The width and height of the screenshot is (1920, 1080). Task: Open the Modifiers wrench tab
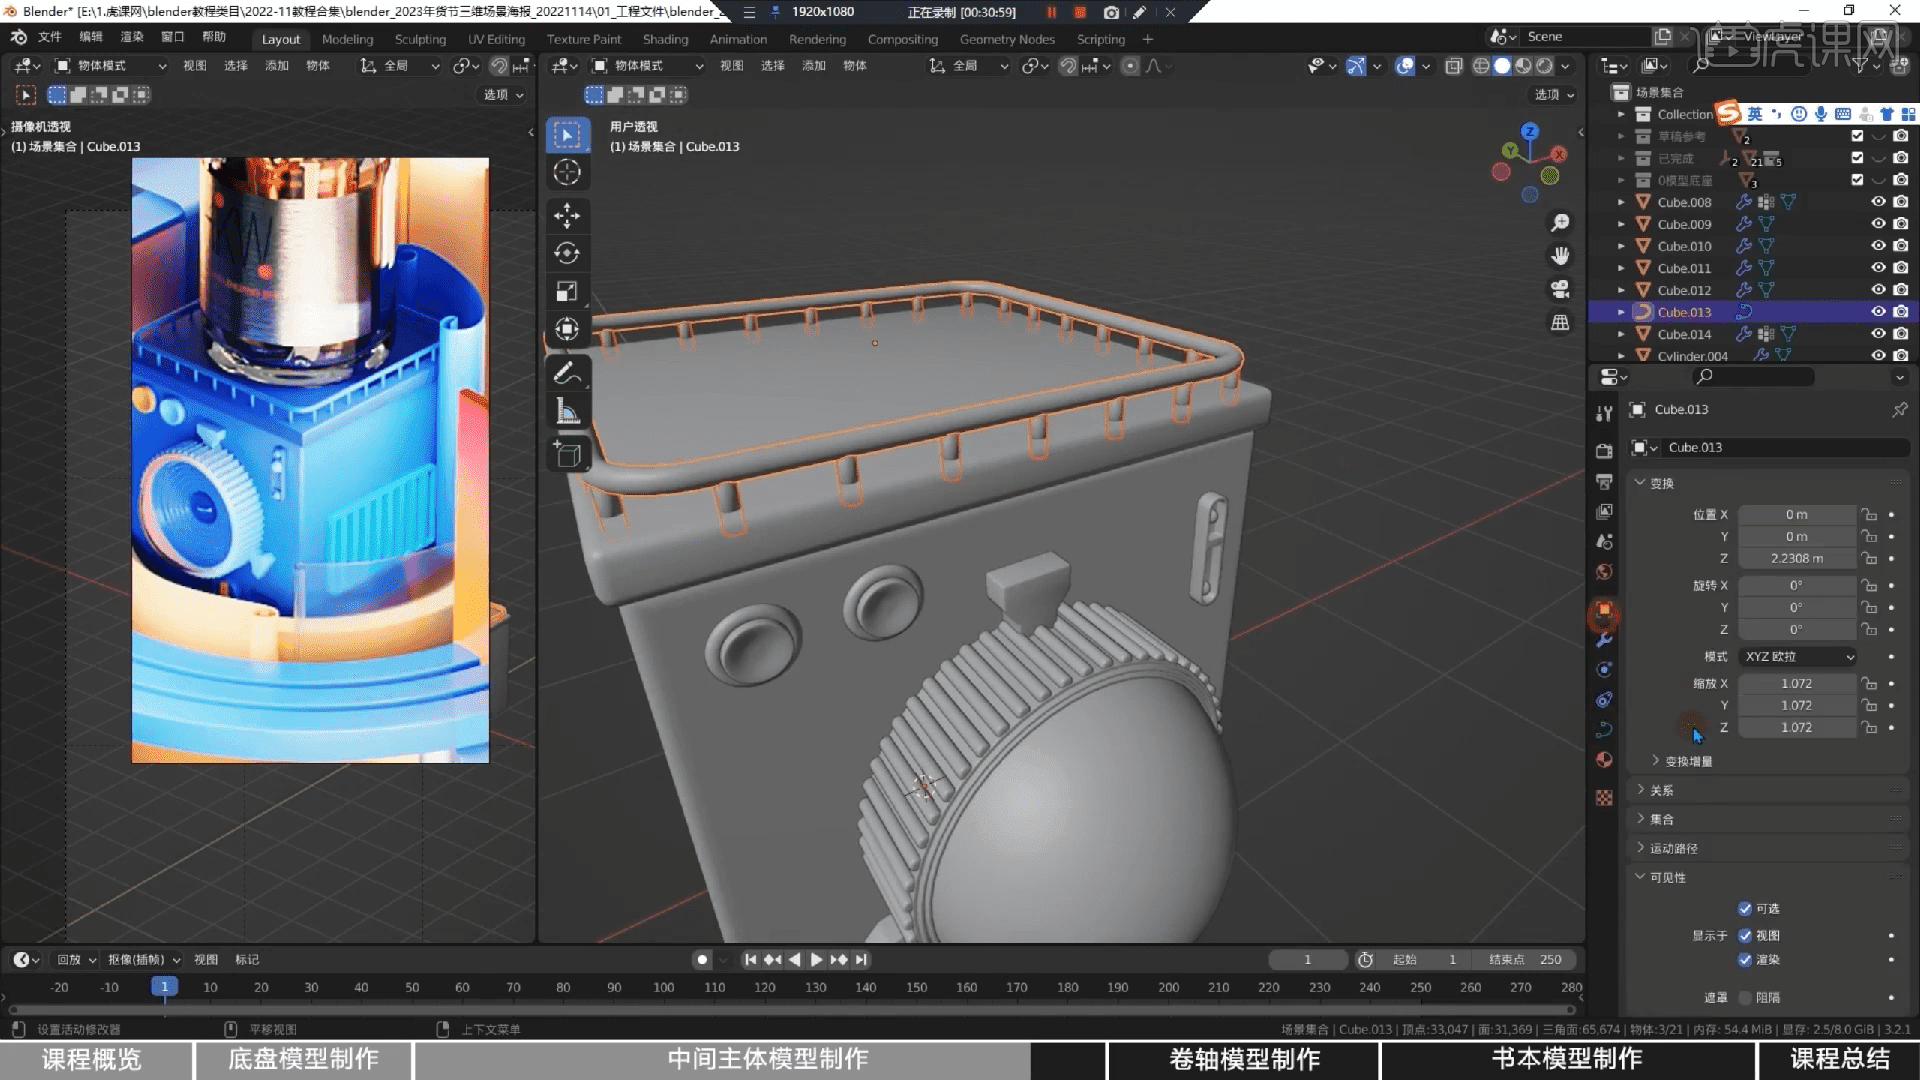[1604, 640]
